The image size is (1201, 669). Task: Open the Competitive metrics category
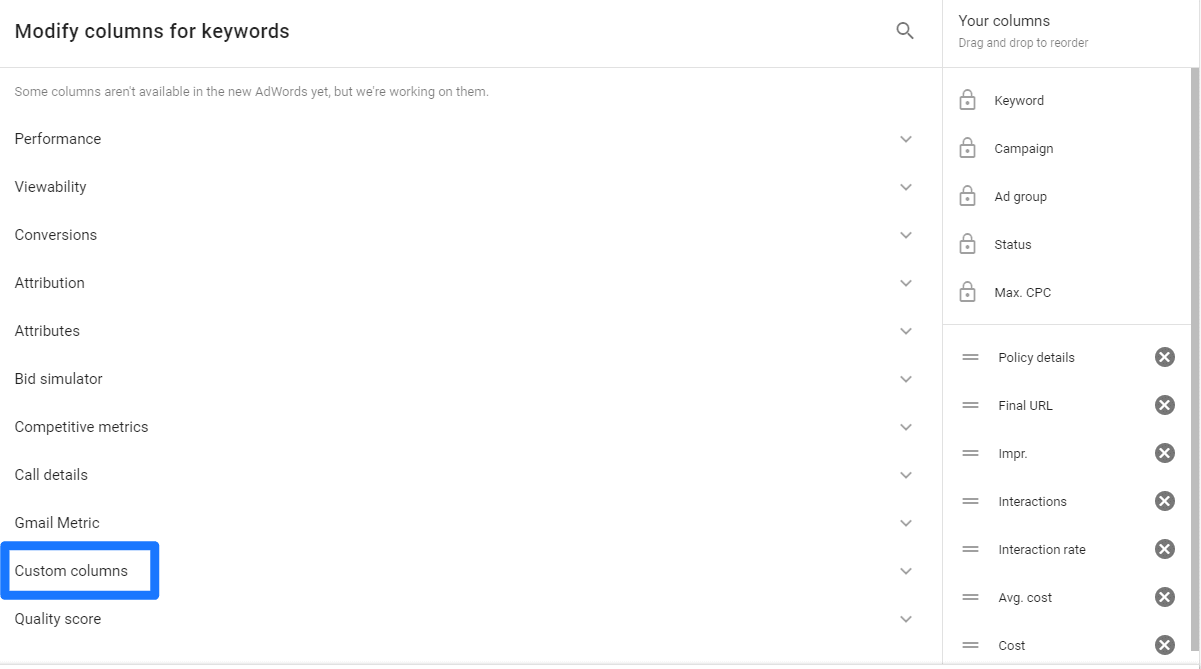[x=81, y=427]
